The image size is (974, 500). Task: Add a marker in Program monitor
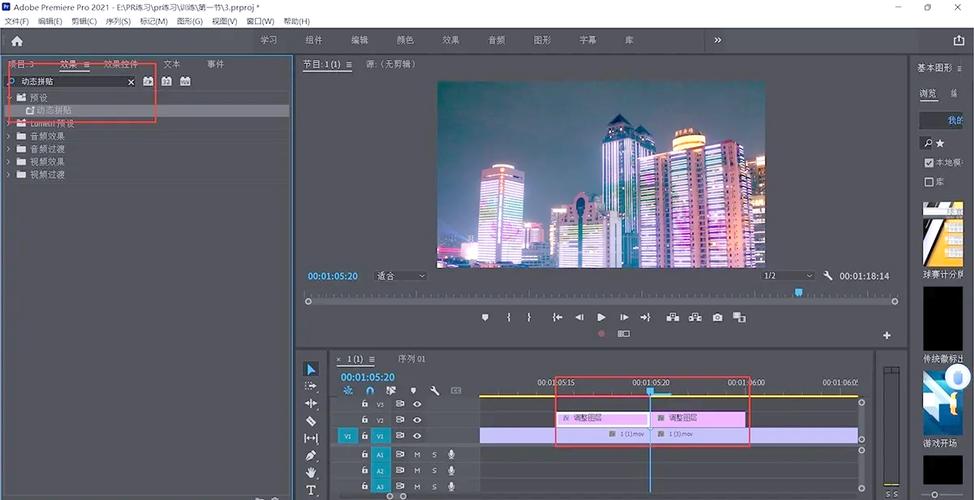(485, 317)
